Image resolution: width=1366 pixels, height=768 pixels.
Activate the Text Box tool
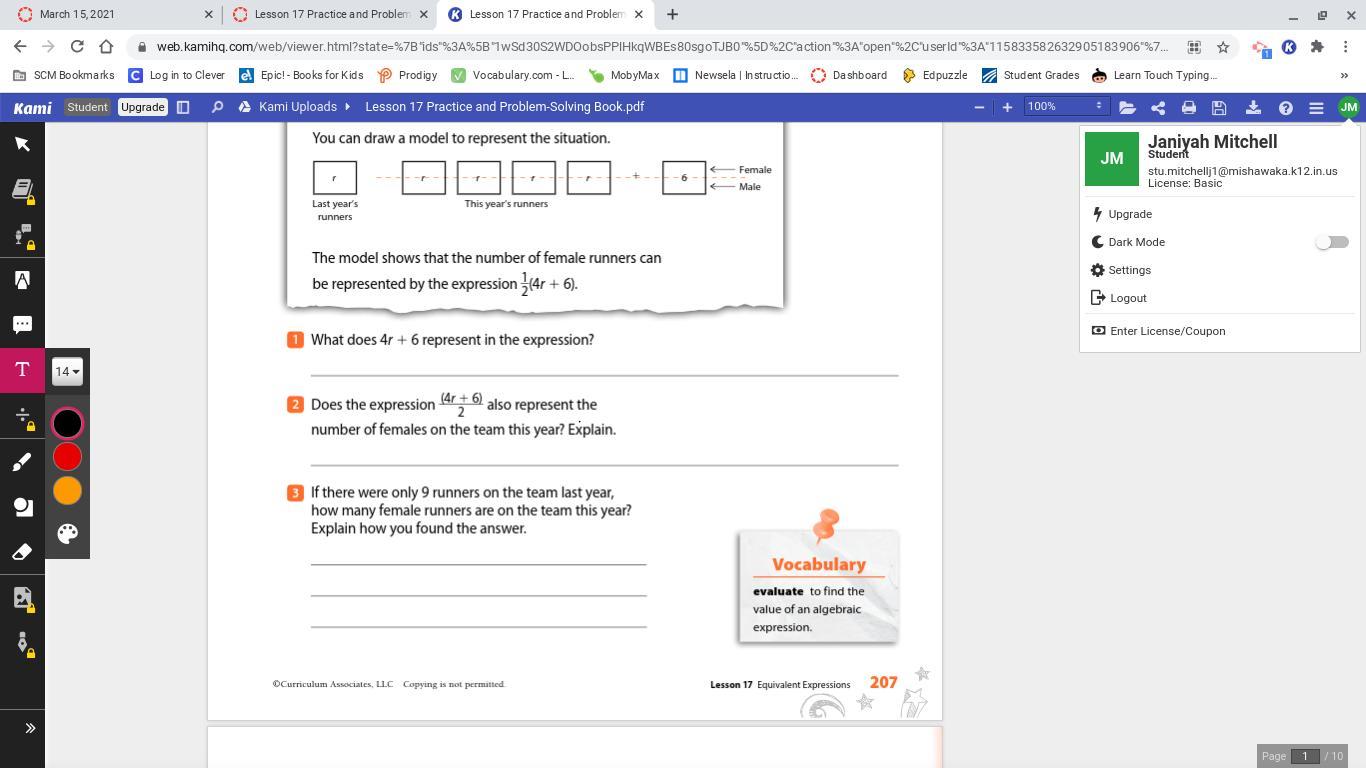tap(22, 370)
